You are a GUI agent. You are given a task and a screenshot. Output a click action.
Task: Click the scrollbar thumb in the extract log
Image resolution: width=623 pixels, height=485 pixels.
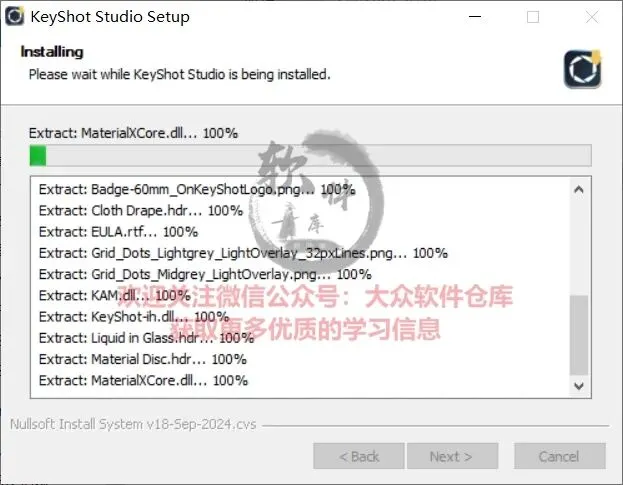pos(579,335)
